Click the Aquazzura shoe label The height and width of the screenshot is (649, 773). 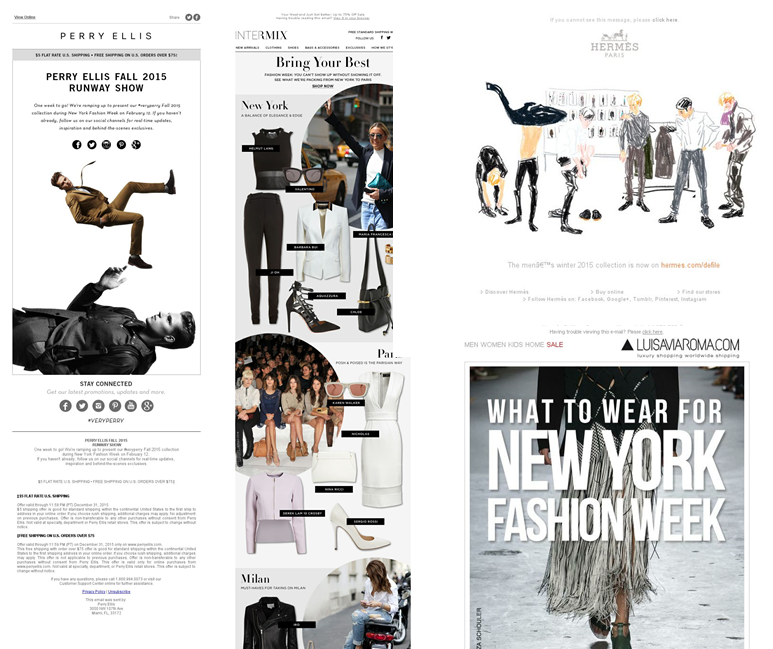pyautogui.click(x=327, y=296)
